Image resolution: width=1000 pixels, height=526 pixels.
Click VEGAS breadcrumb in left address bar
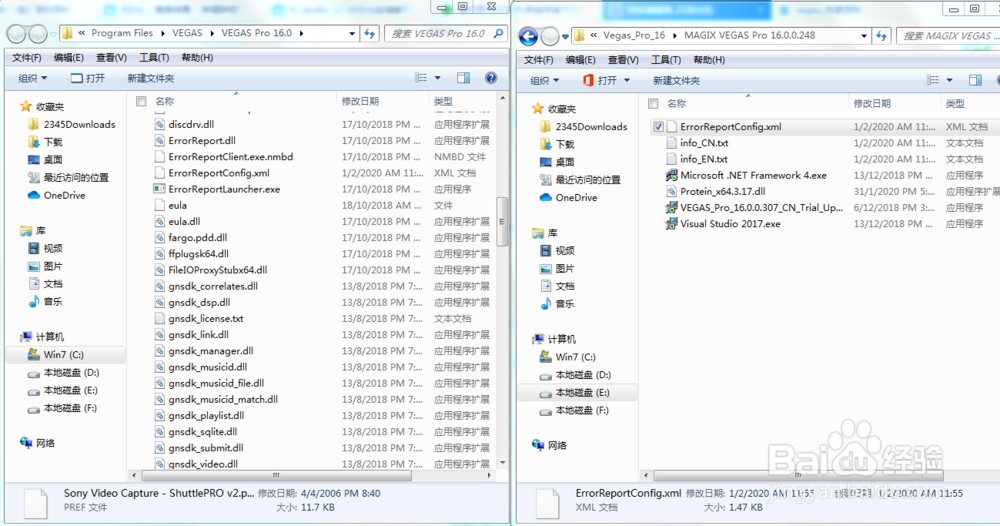(x=188, y=33)
